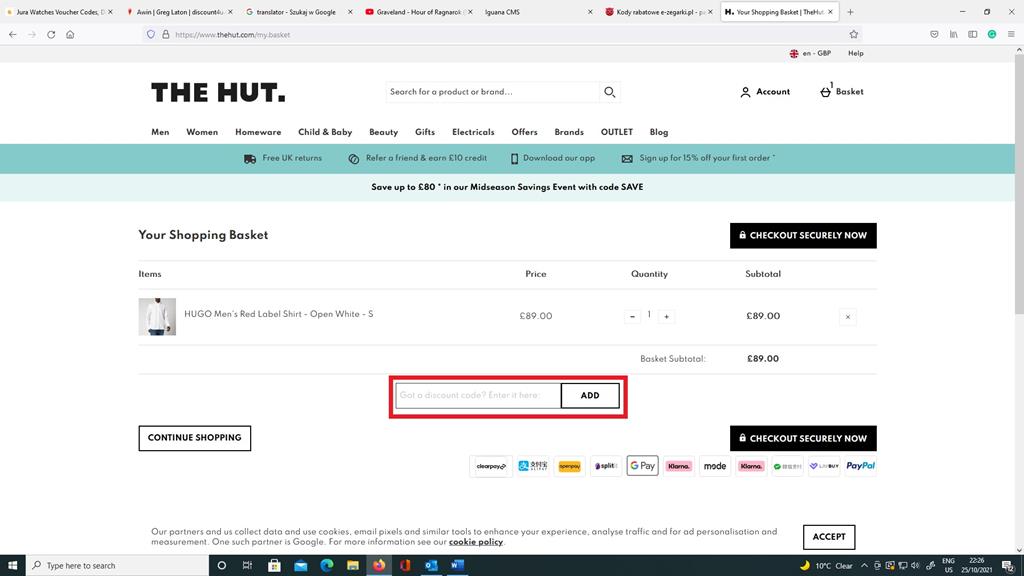1024x576 pixels.
Task: Open the Gifts menu
Action: click(424, 132)
